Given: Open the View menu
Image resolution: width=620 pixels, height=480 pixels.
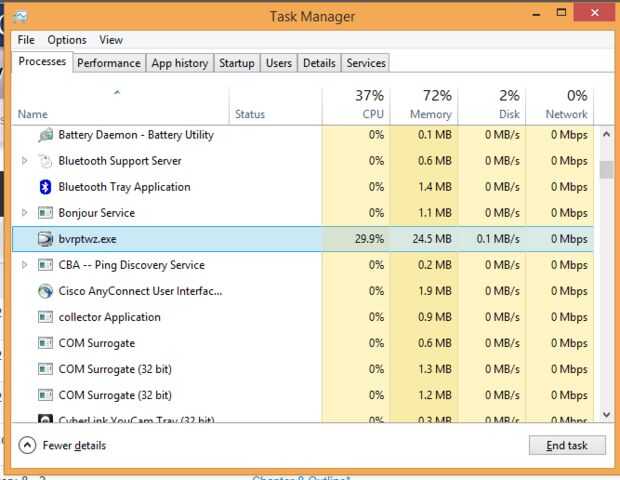Looking at the screenshot, I should tap(111, 40).
